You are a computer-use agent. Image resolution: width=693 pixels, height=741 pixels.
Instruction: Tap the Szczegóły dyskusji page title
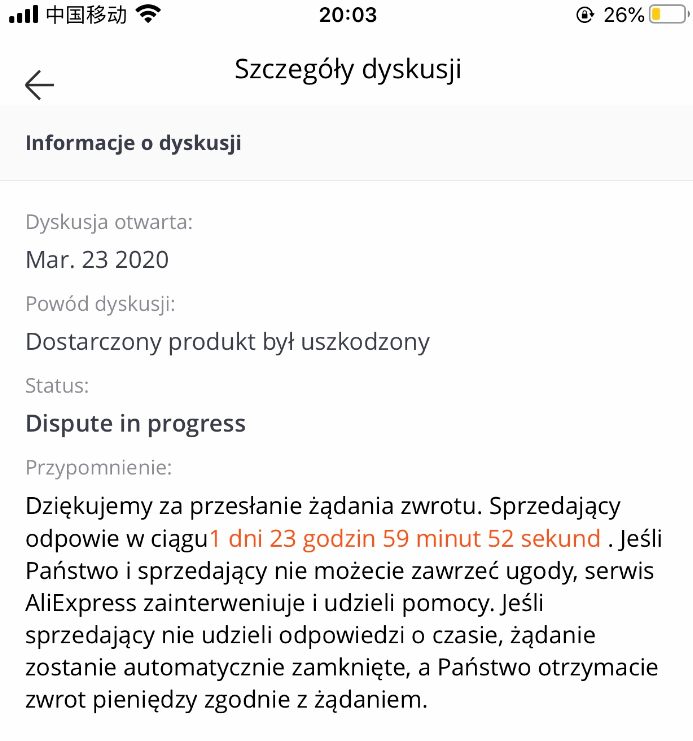click(348, 70)
